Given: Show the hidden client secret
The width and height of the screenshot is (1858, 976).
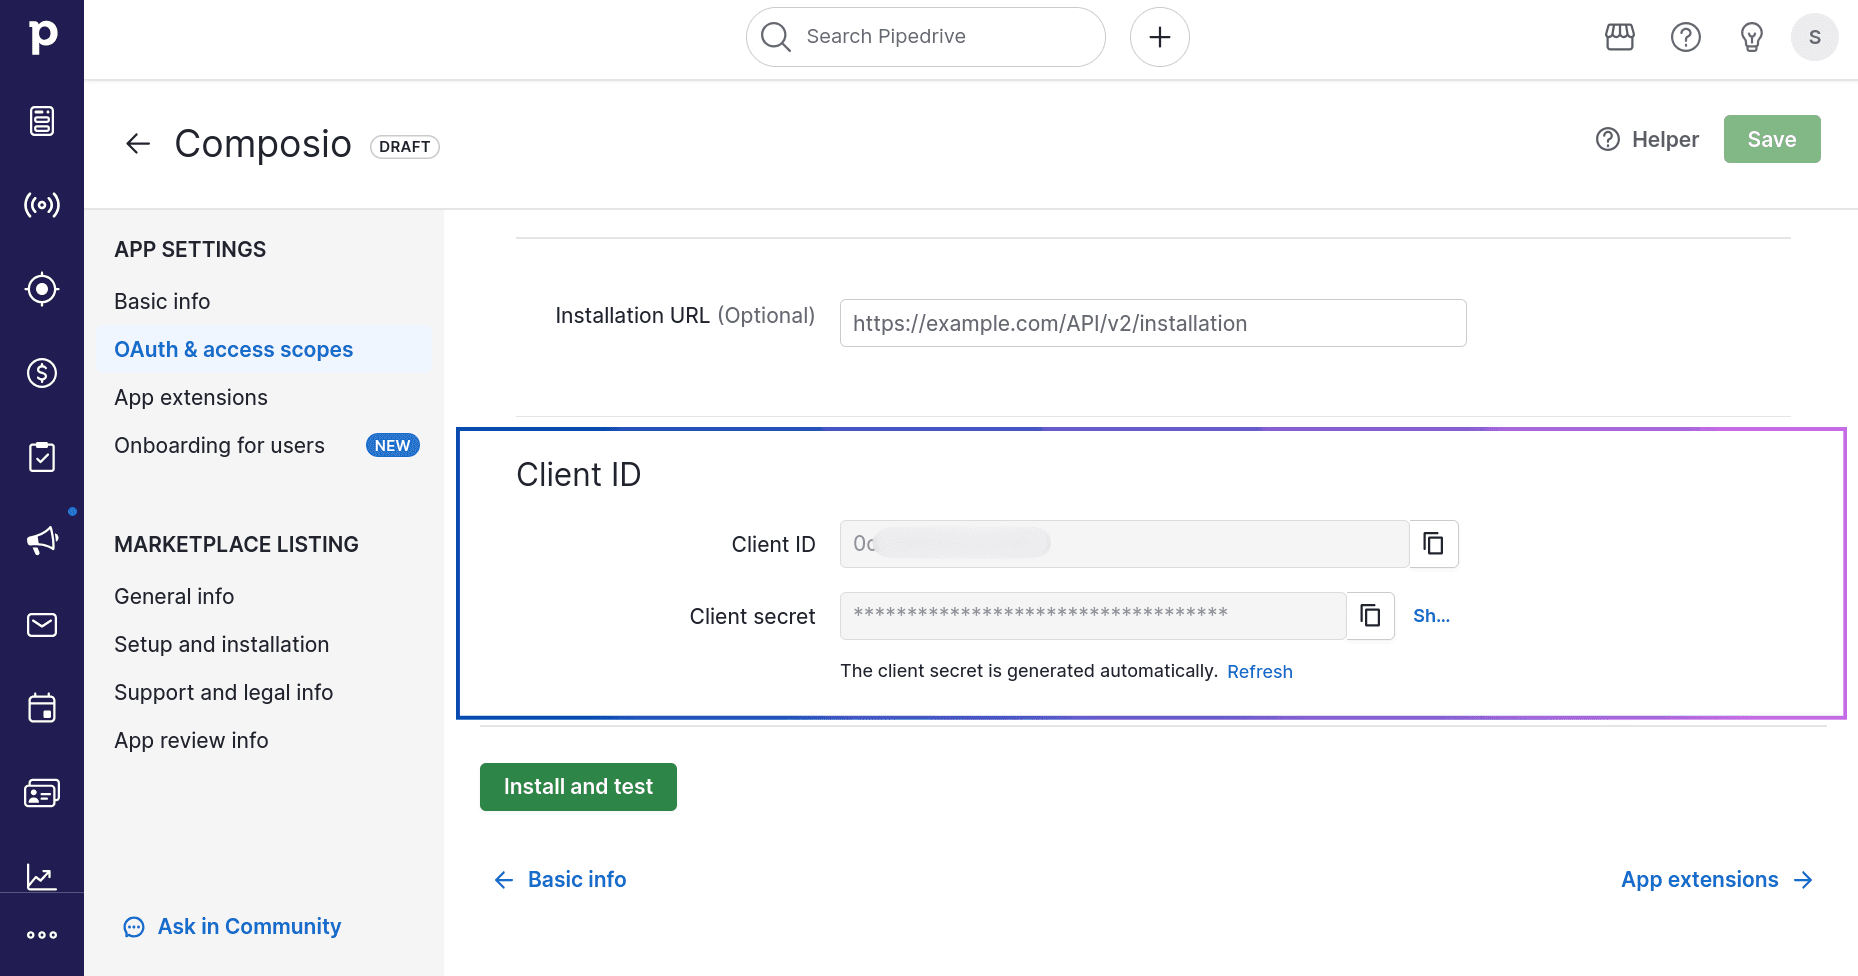Looking at the screenshot, I should click(x=1431, y=616).
